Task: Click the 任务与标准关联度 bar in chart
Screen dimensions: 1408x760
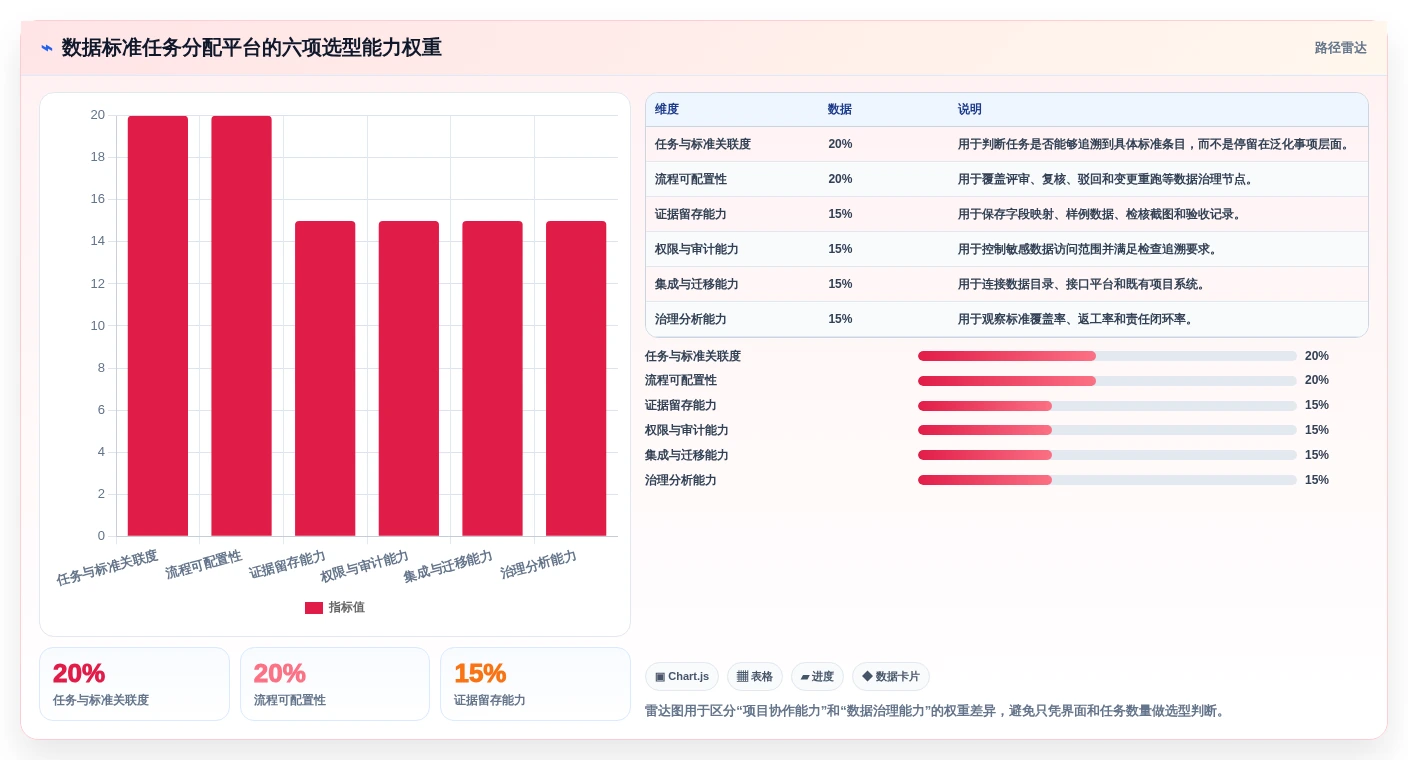Action: click(158, 326)
